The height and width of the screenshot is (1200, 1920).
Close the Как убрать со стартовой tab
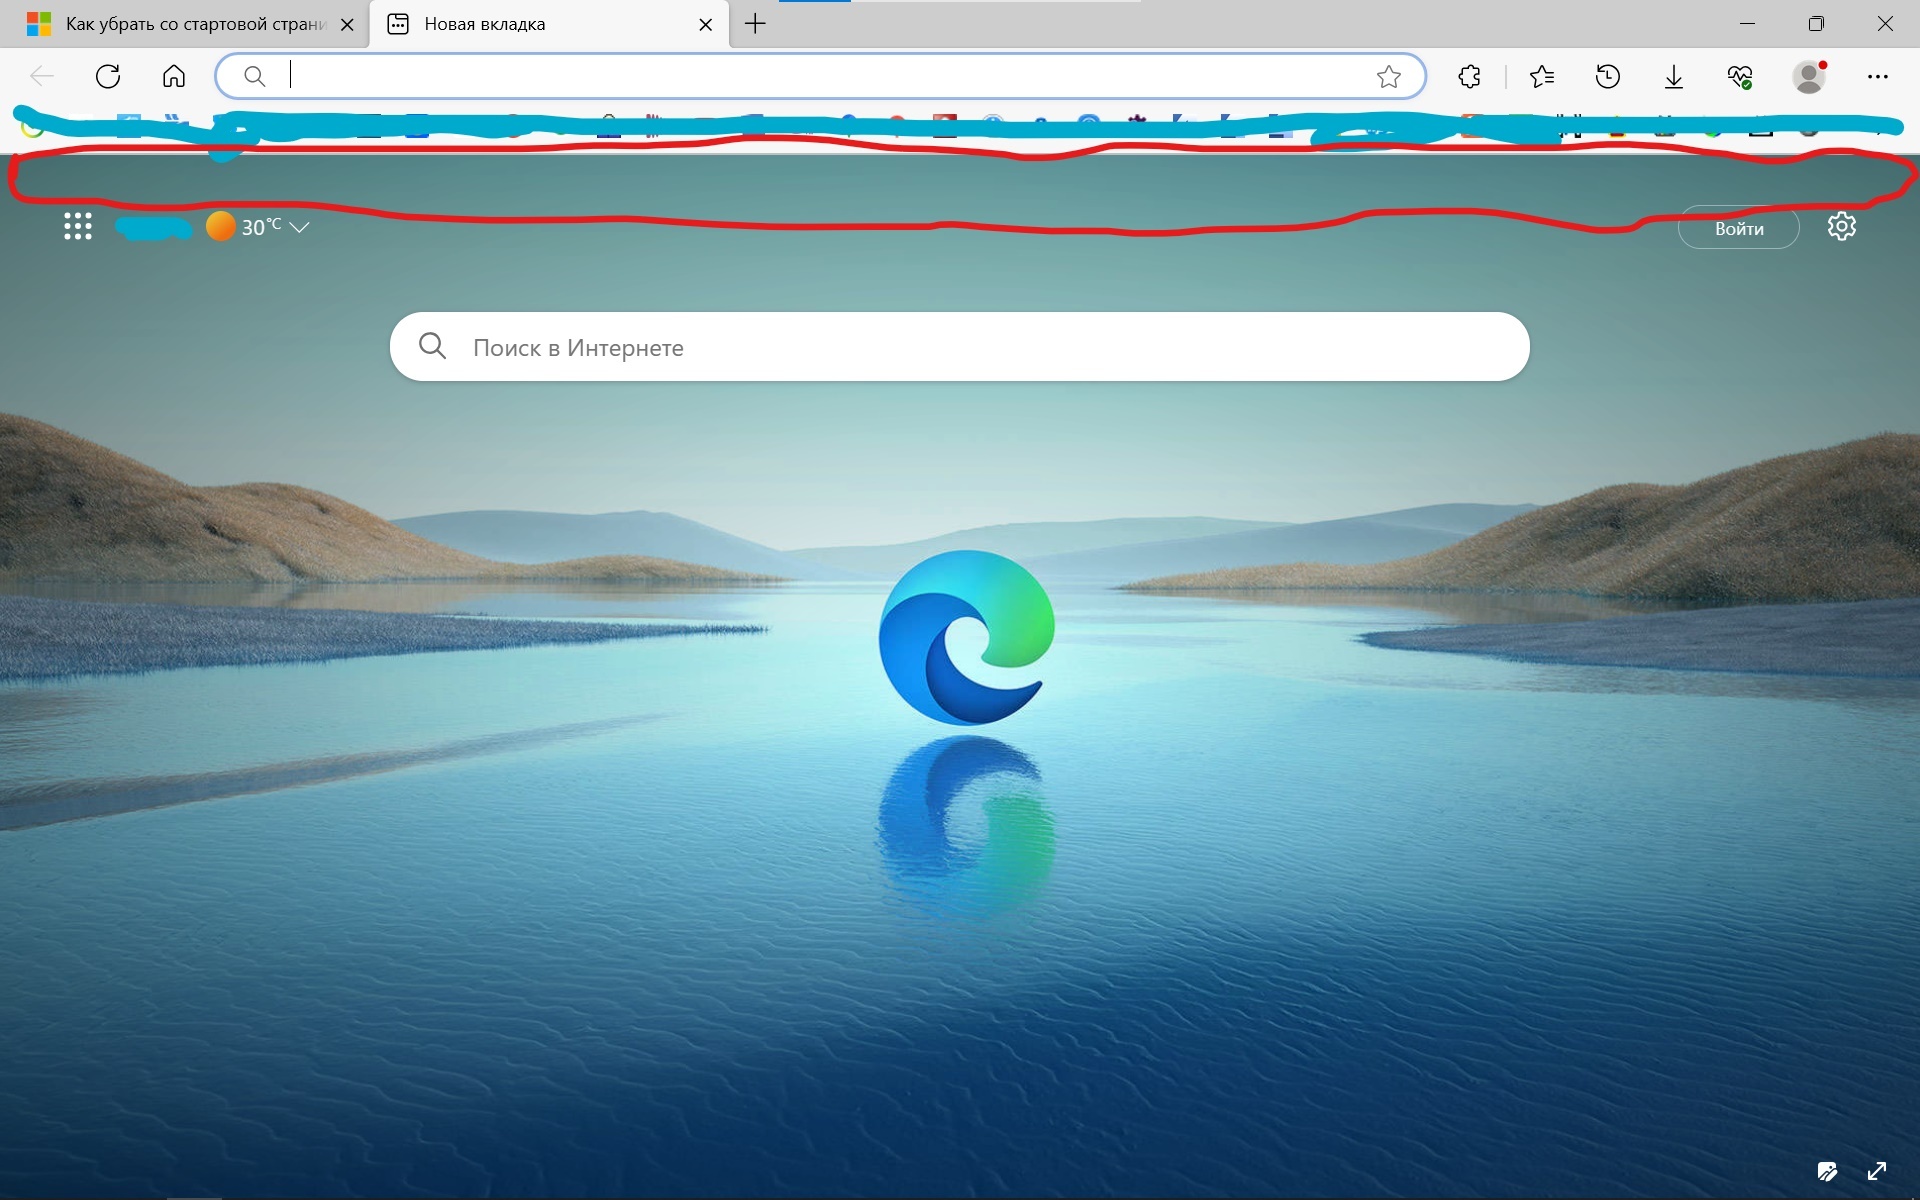[347, 25]
